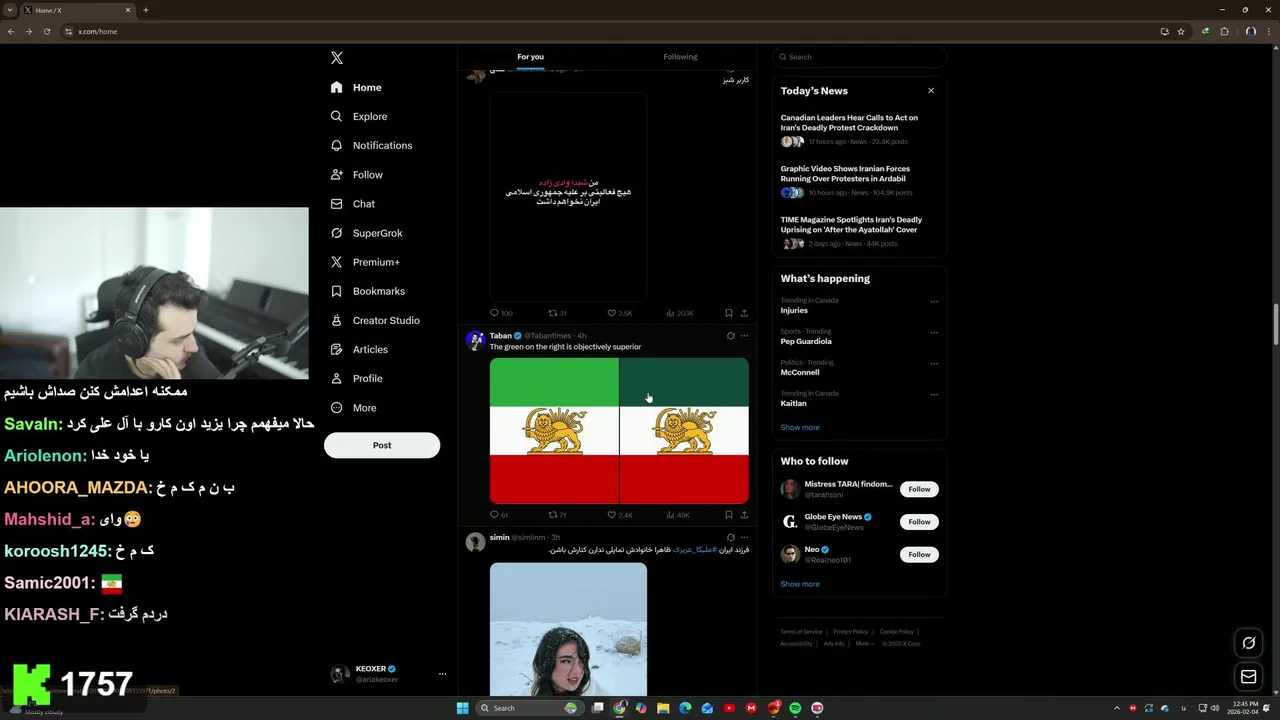Open more menu on Taban's post
This screenshot has height=720, width=1280.
click(744, 336)
